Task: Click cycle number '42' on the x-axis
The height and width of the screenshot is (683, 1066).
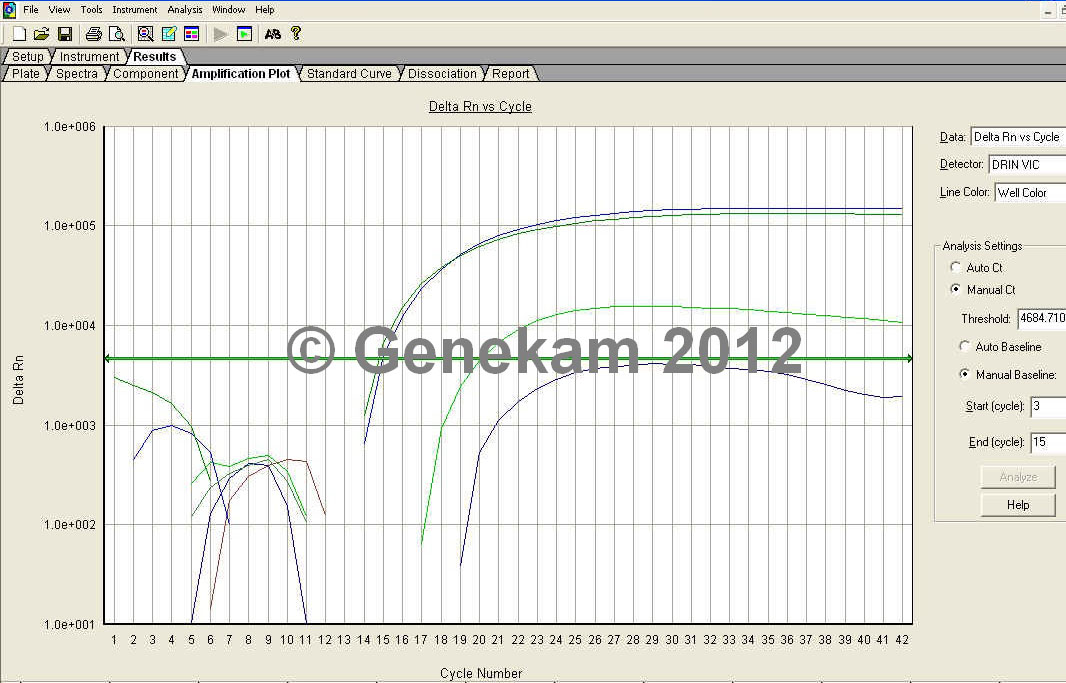Action: click(x=901, y=640)
